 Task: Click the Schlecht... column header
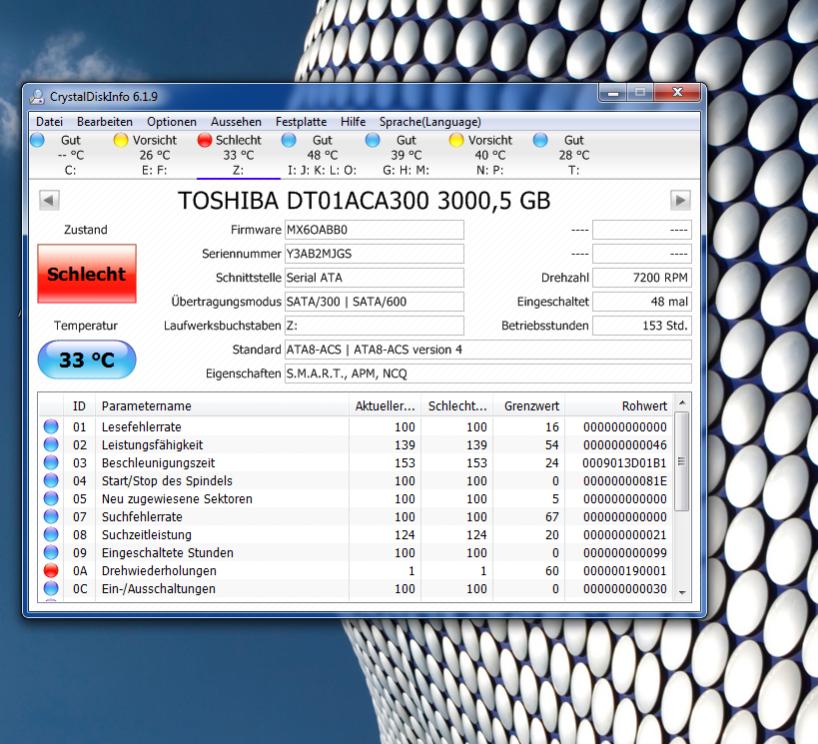[457, 406]
